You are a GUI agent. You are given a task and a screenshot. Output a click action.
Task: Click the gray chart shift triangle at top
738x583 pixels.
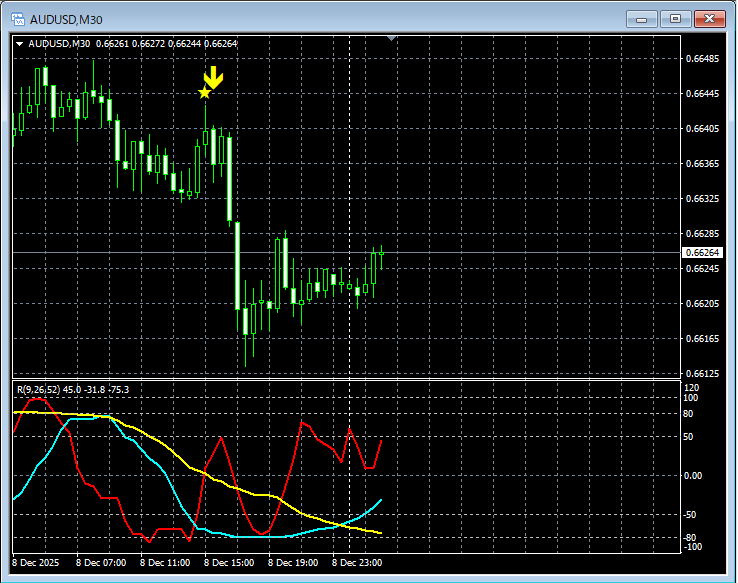coord(392,38)
